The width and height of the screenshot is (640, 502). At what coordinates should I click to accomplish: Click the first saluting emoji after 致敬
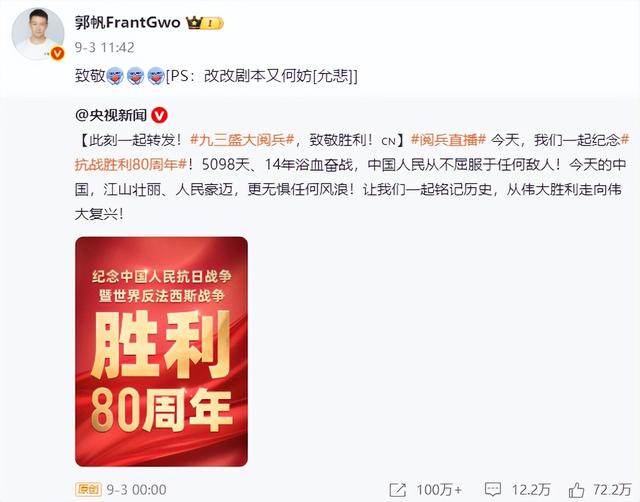tap(115, 76)
